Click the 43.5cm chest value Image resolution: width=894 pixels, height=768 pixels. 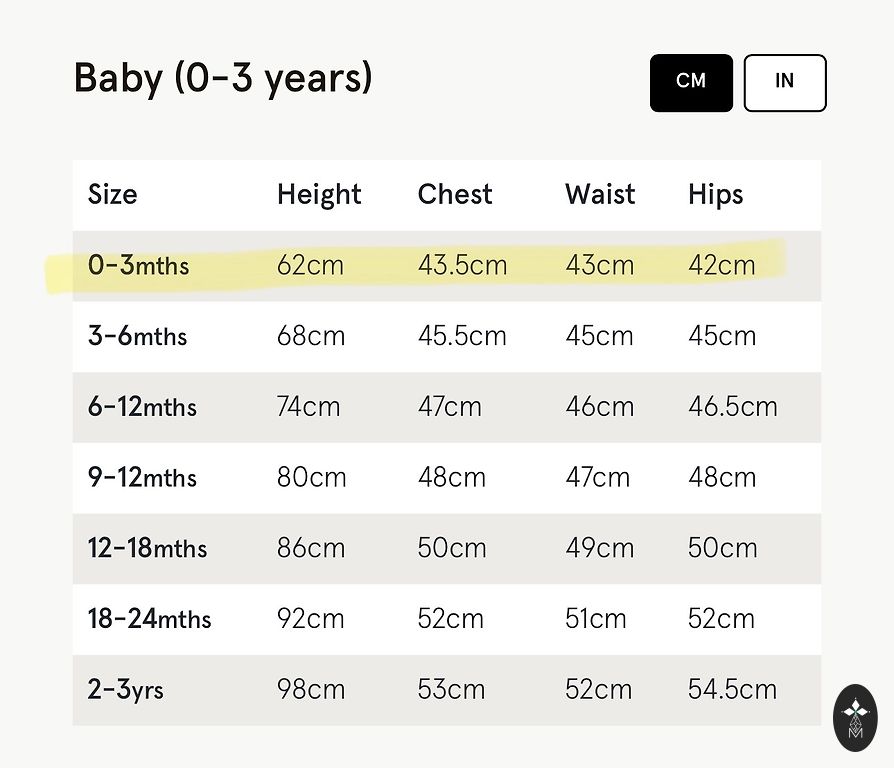(x=462, y=266)
